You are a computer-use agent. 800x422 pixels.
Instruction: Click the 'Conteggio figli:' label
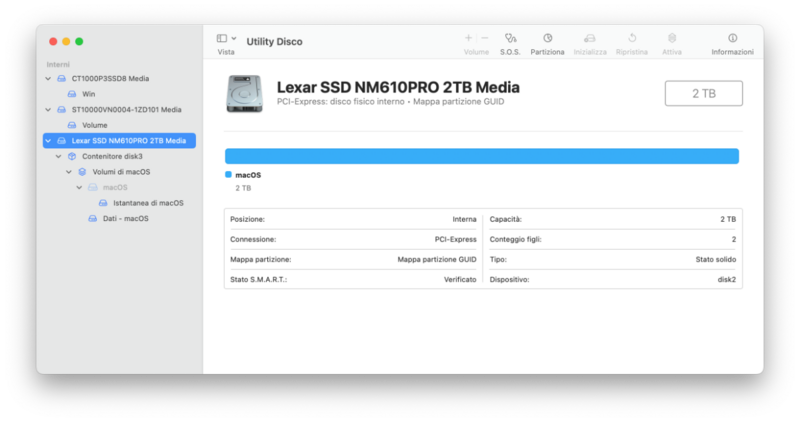coord(515,239)
